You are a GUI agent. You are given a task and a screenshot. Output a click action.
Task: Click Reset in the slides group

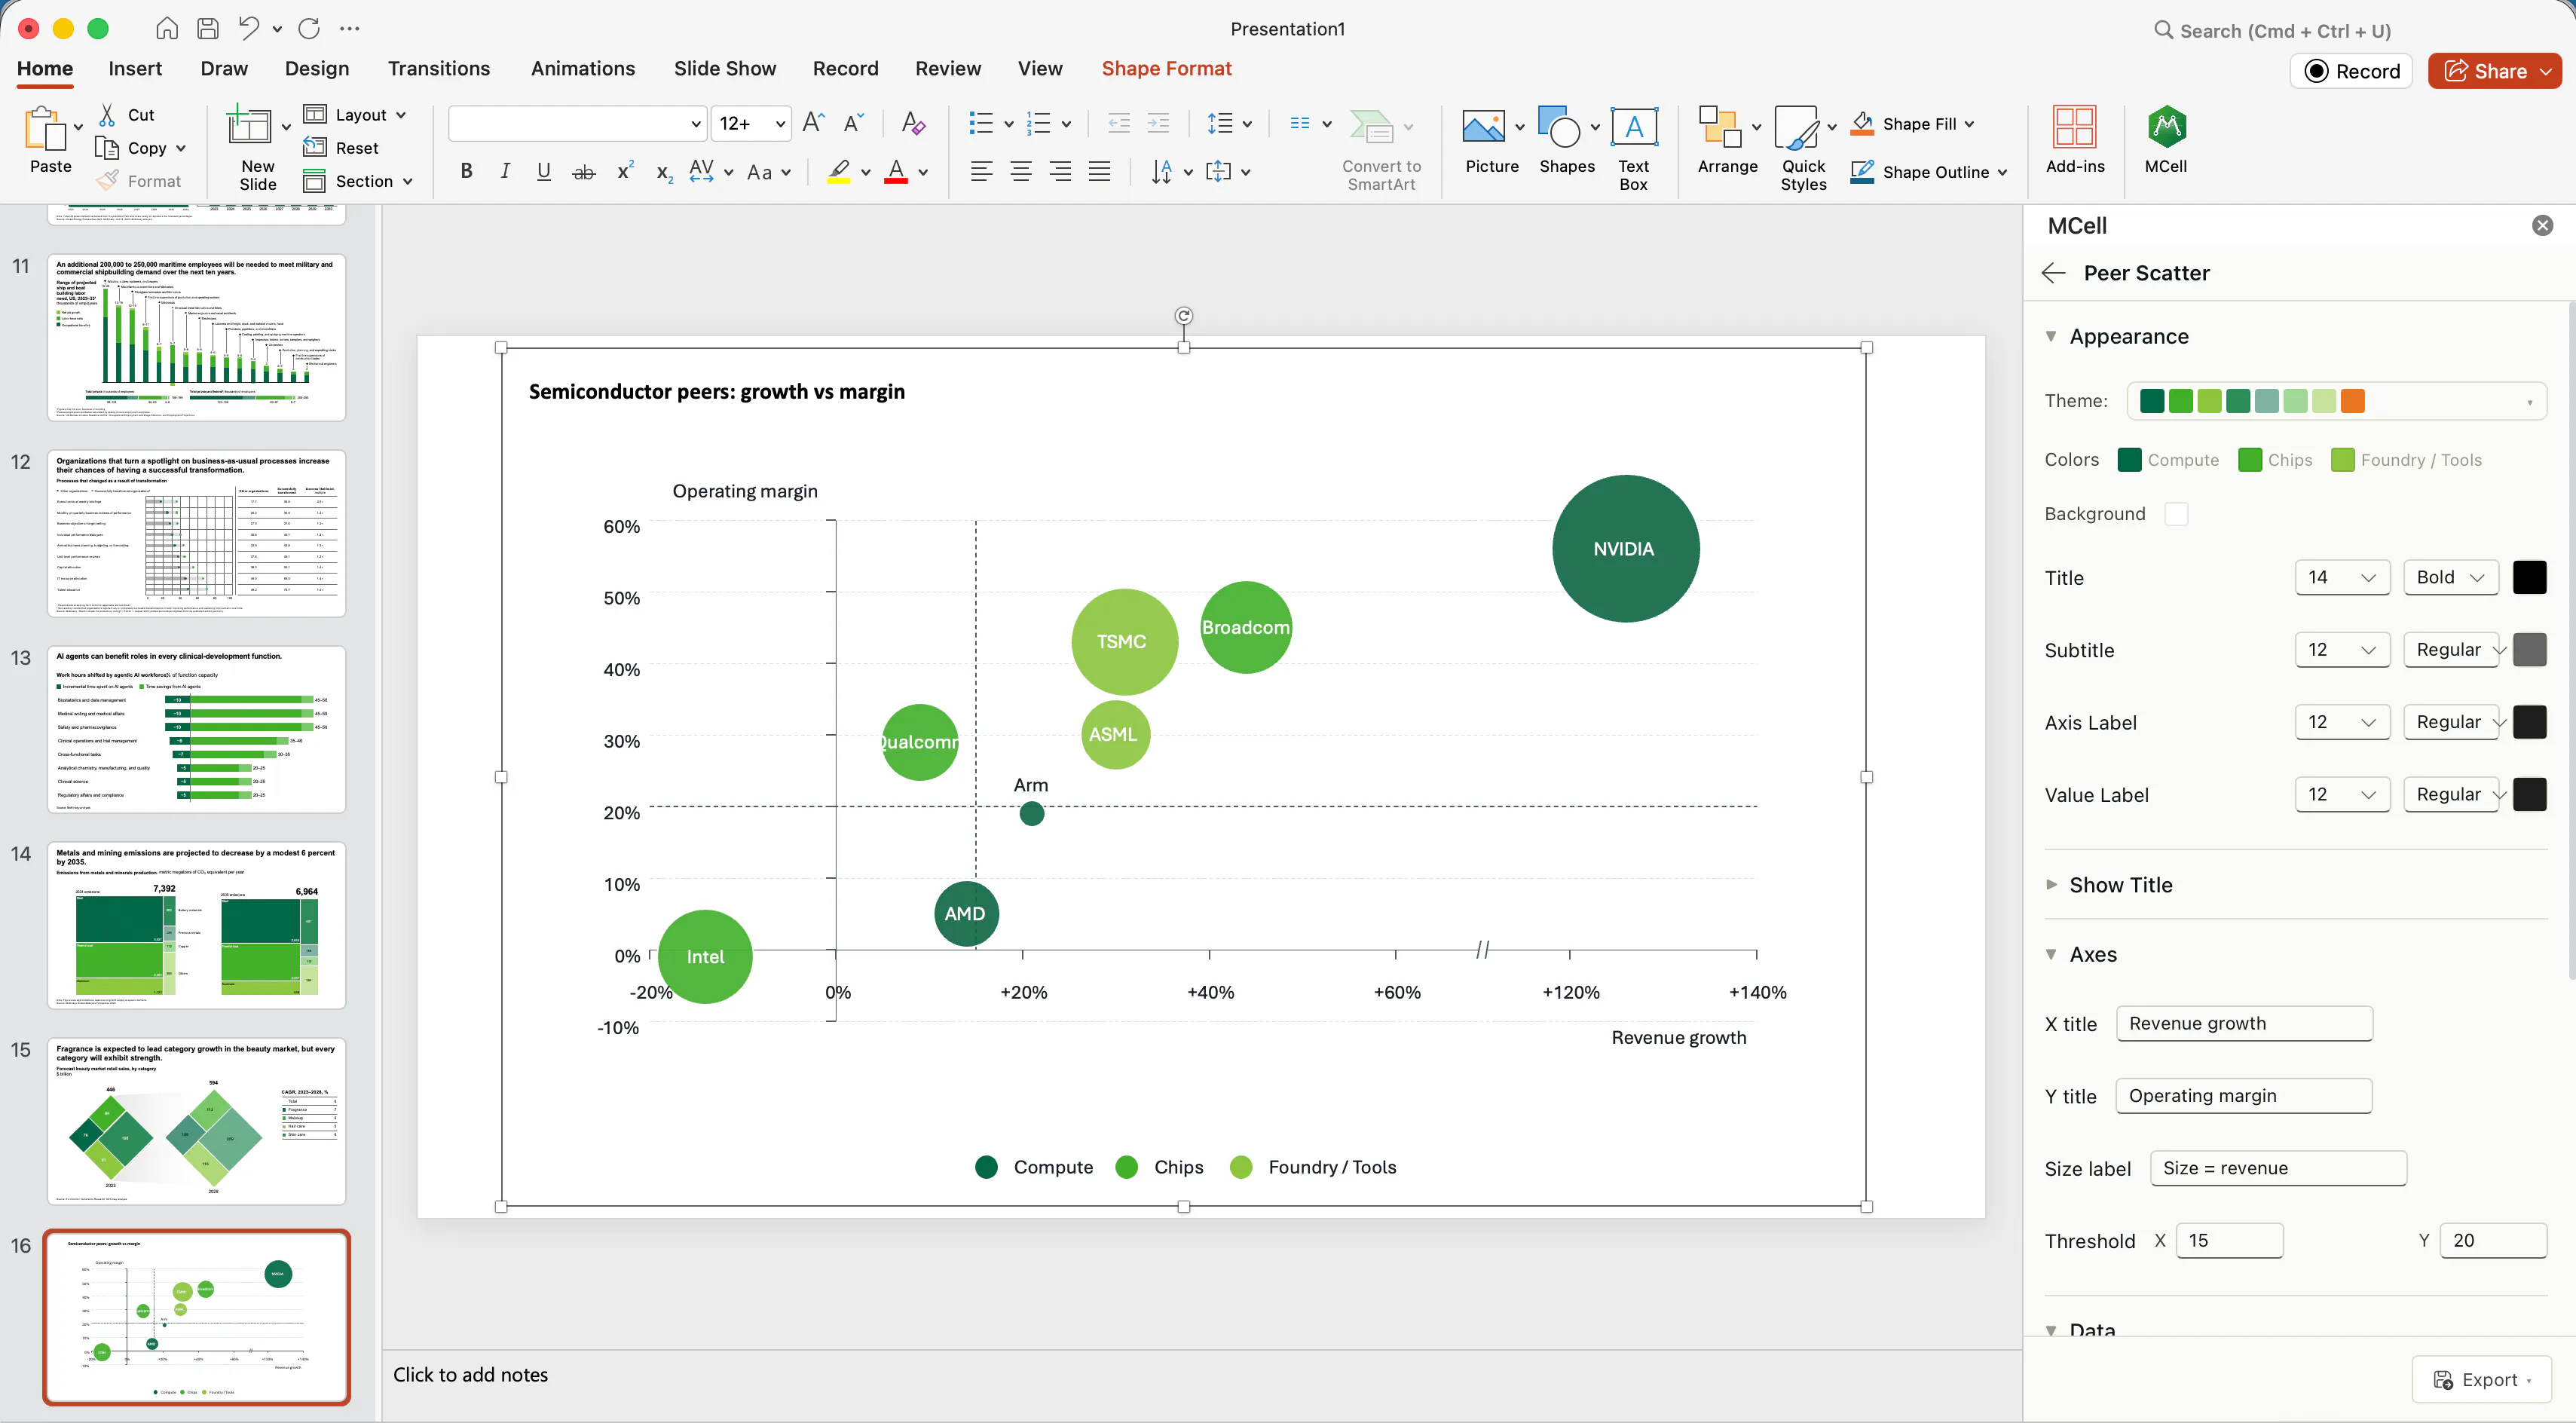342,148
